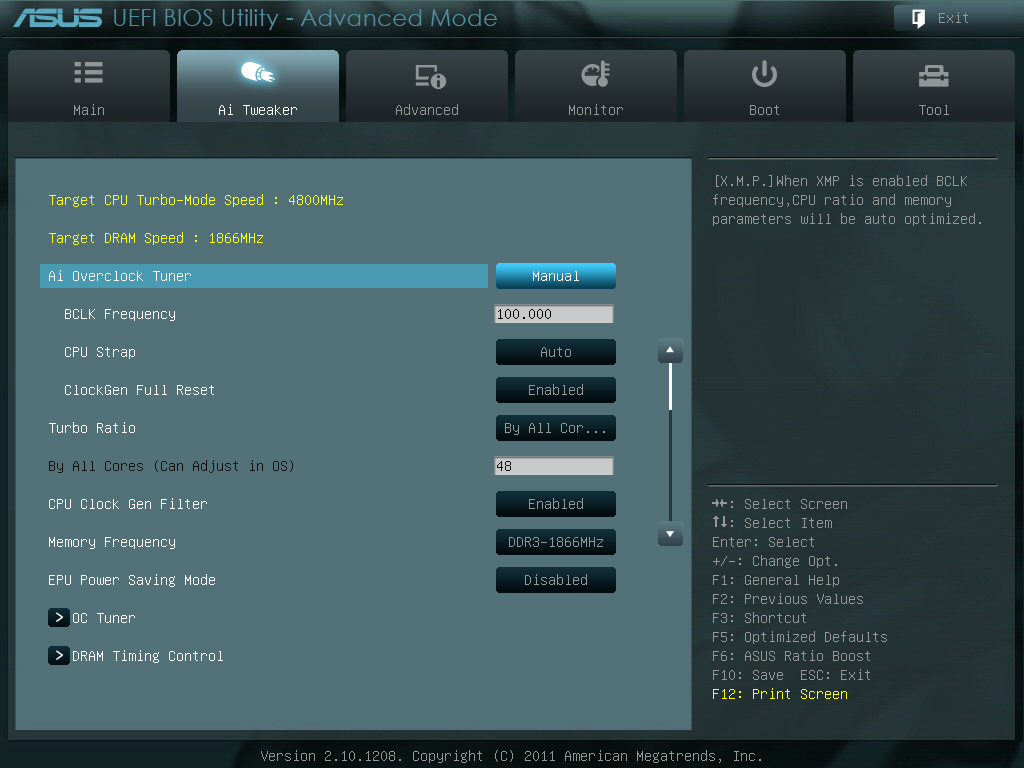The image size is (1024, 768).
Task: Open Turbo Ratio By All Cores dropdown
Action: pyautogui.click(x=556, y=428)
